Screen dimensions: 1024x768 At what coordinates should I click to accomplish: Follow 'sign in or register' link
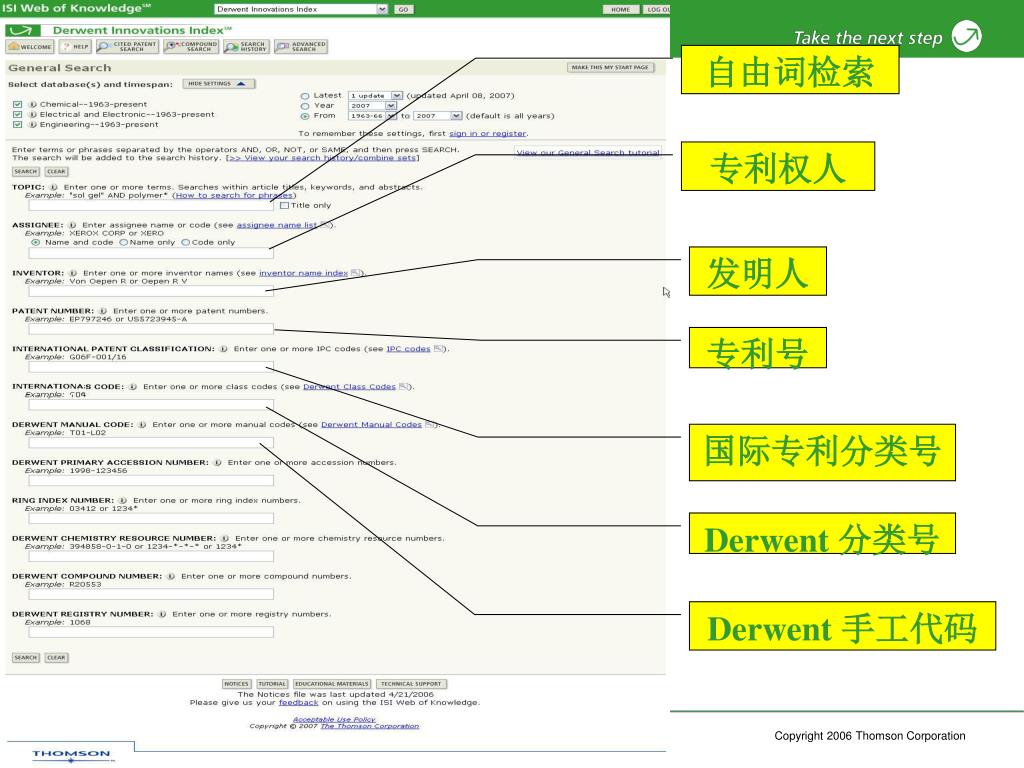(x=487, y=133)
